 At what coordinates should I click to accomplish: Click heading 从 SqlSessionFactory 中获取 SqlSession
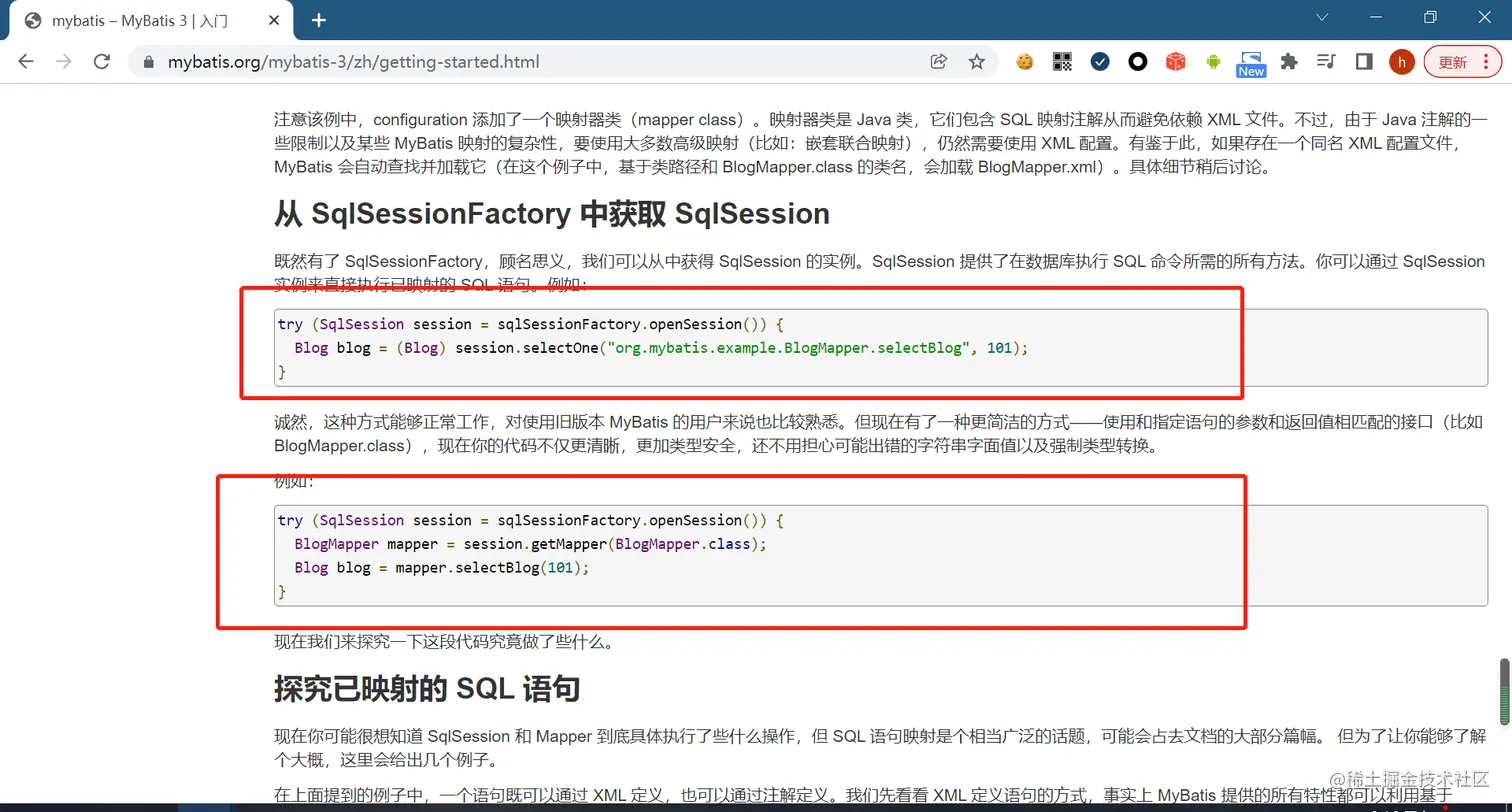click(552, 214)
